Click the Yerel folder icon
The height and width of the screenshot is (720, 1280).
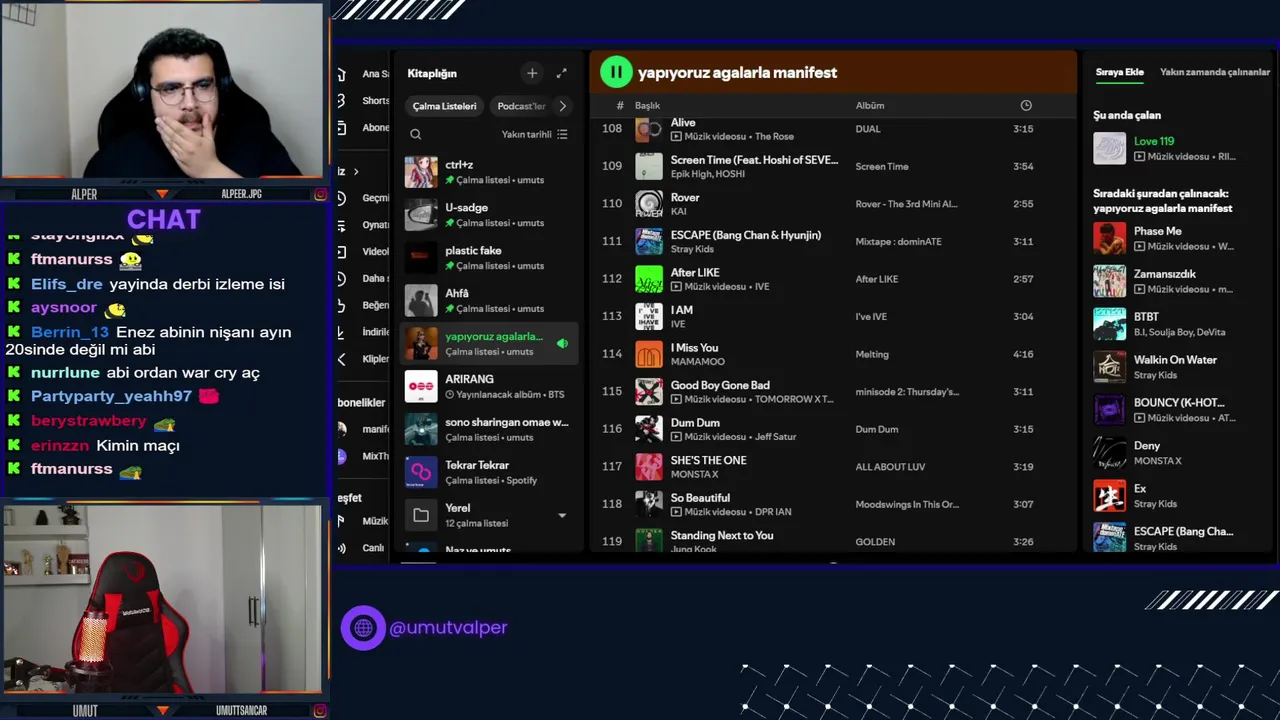click(x=421, y=515)
